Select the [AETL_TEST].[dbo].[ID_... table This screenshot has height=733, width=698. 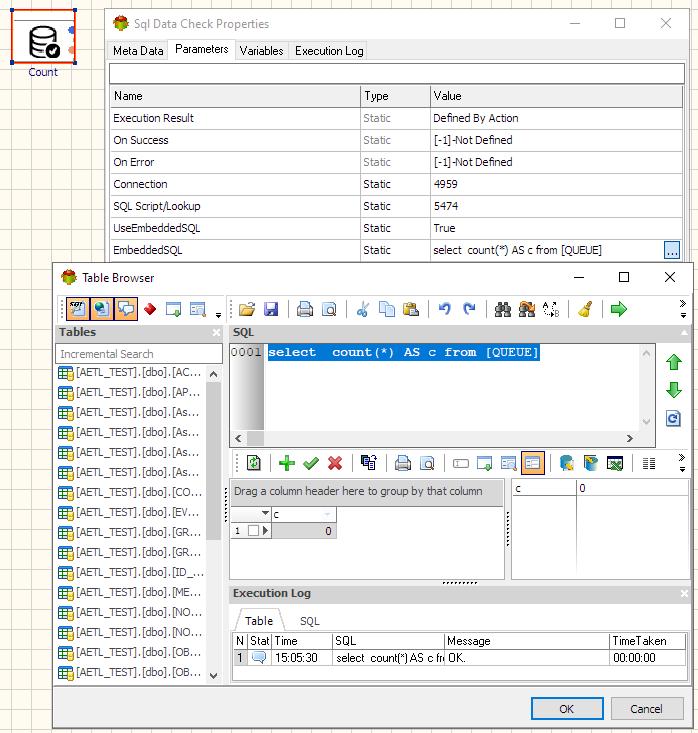[x=130, y=572]
